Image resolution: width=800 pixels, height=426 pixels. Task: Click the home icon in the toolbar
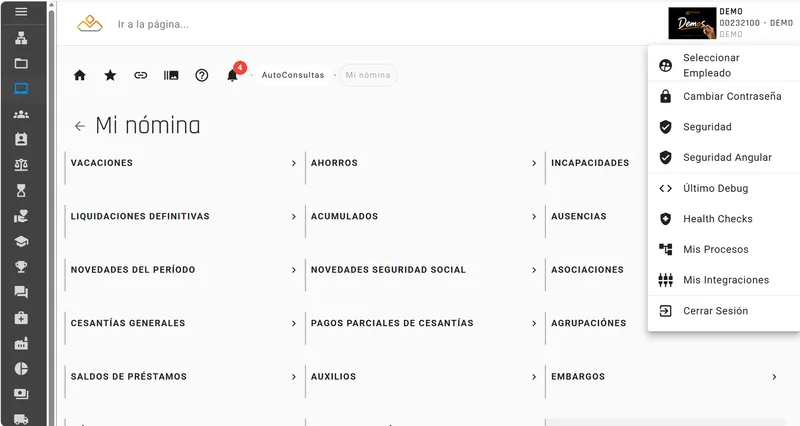point(80,76)
